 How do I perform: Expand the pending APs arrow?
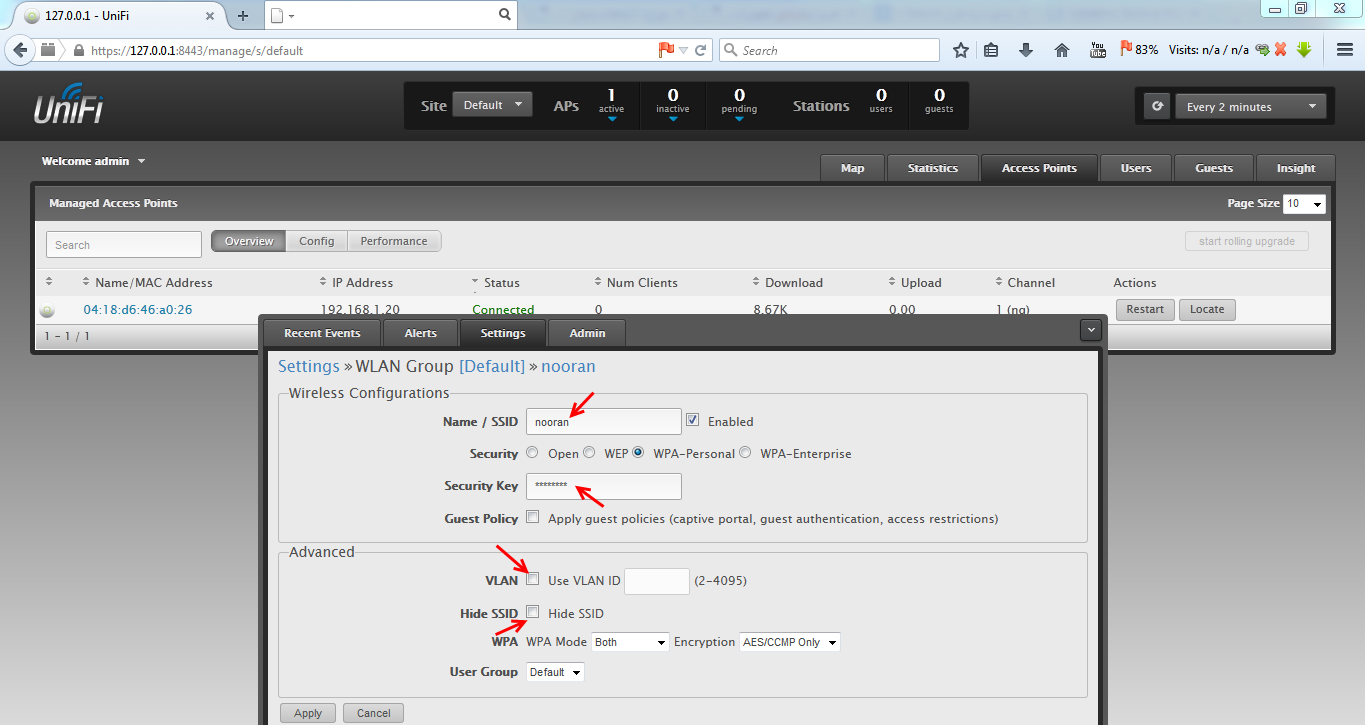pyautogui.click(x=739, y=119)
